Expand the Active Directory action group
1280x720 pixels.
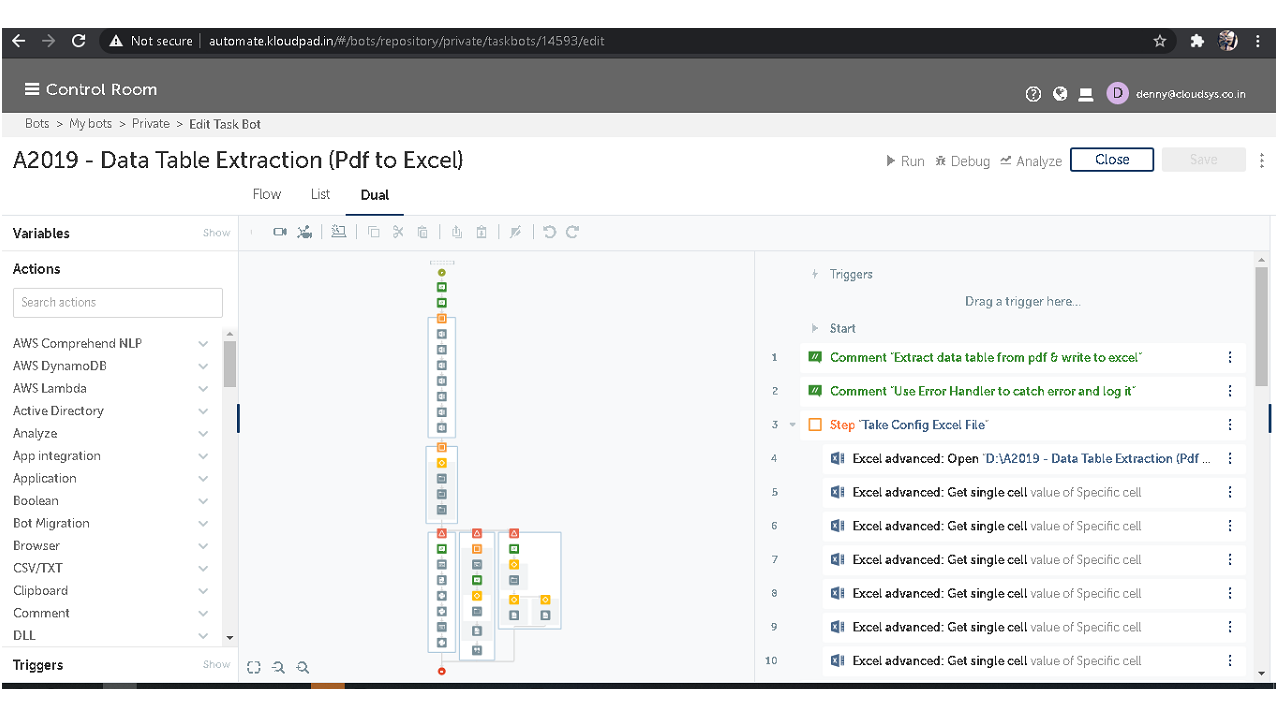[x=203, y=411]
